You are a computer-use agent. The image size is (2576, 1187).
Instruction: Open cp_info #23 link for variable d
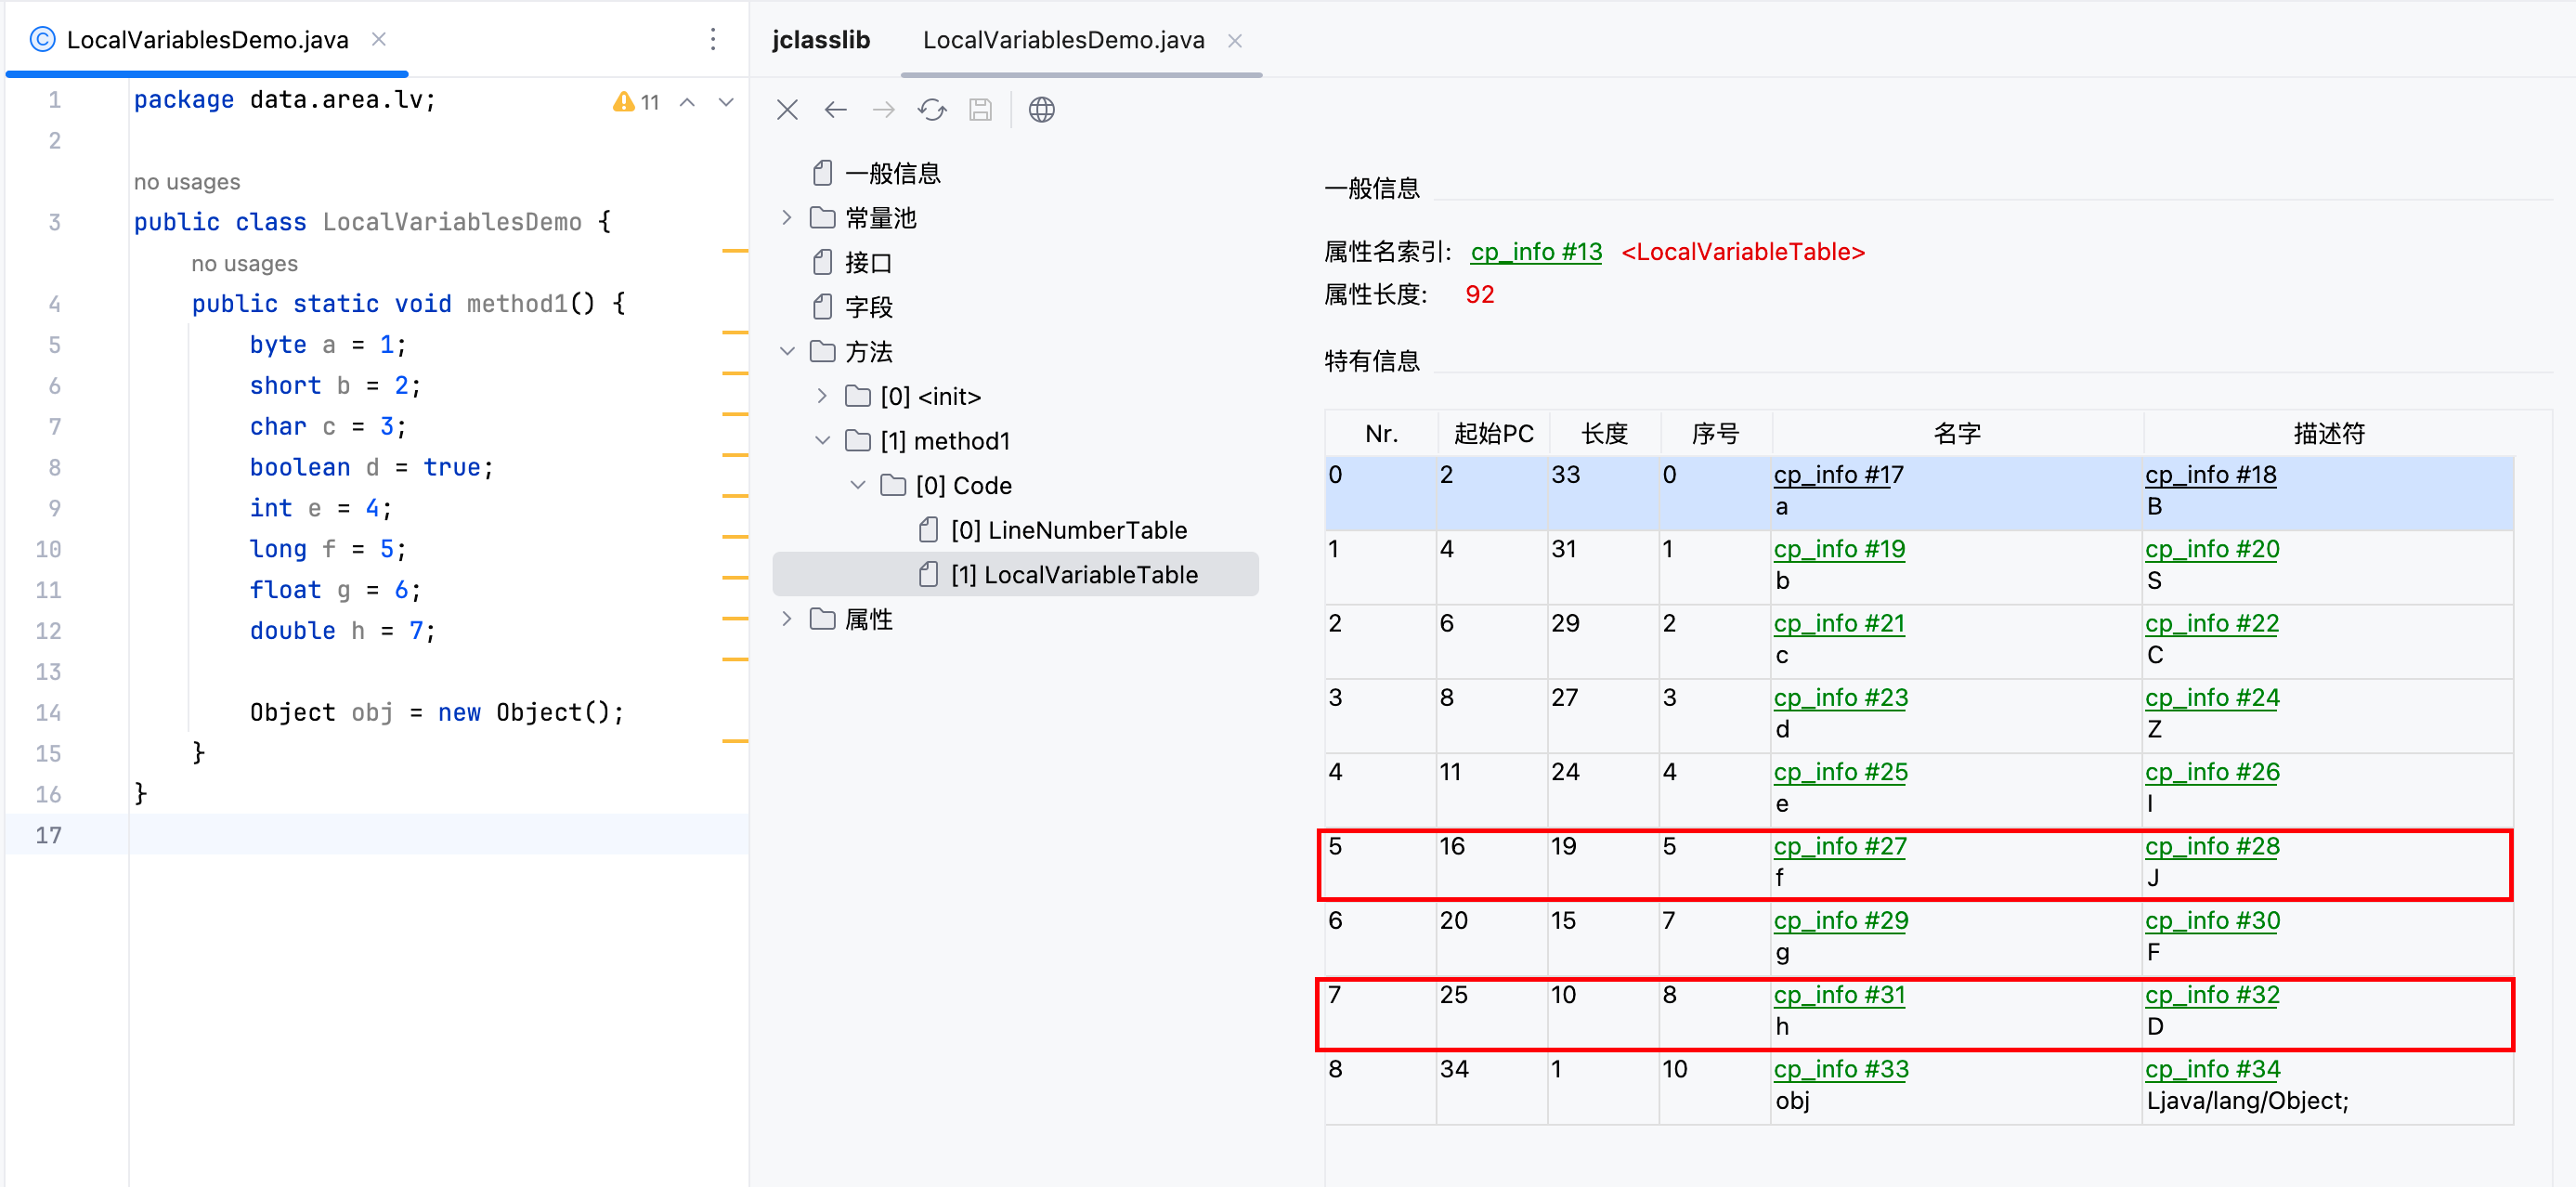point(1840,698)
